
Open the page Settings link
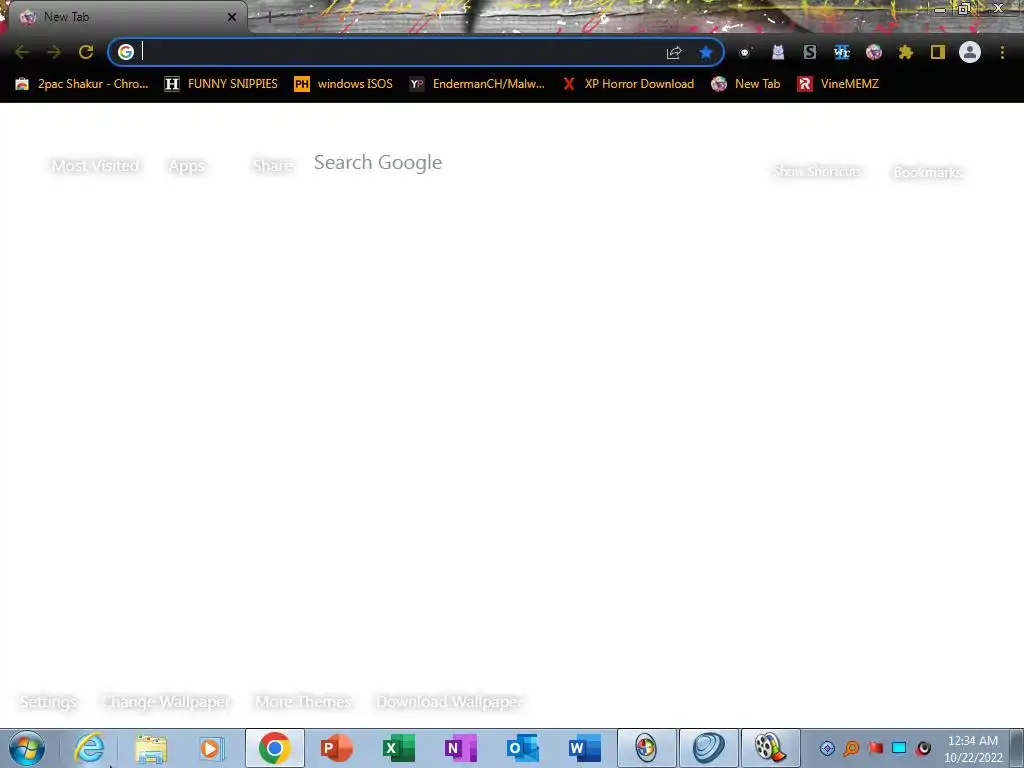pos(48,701)
